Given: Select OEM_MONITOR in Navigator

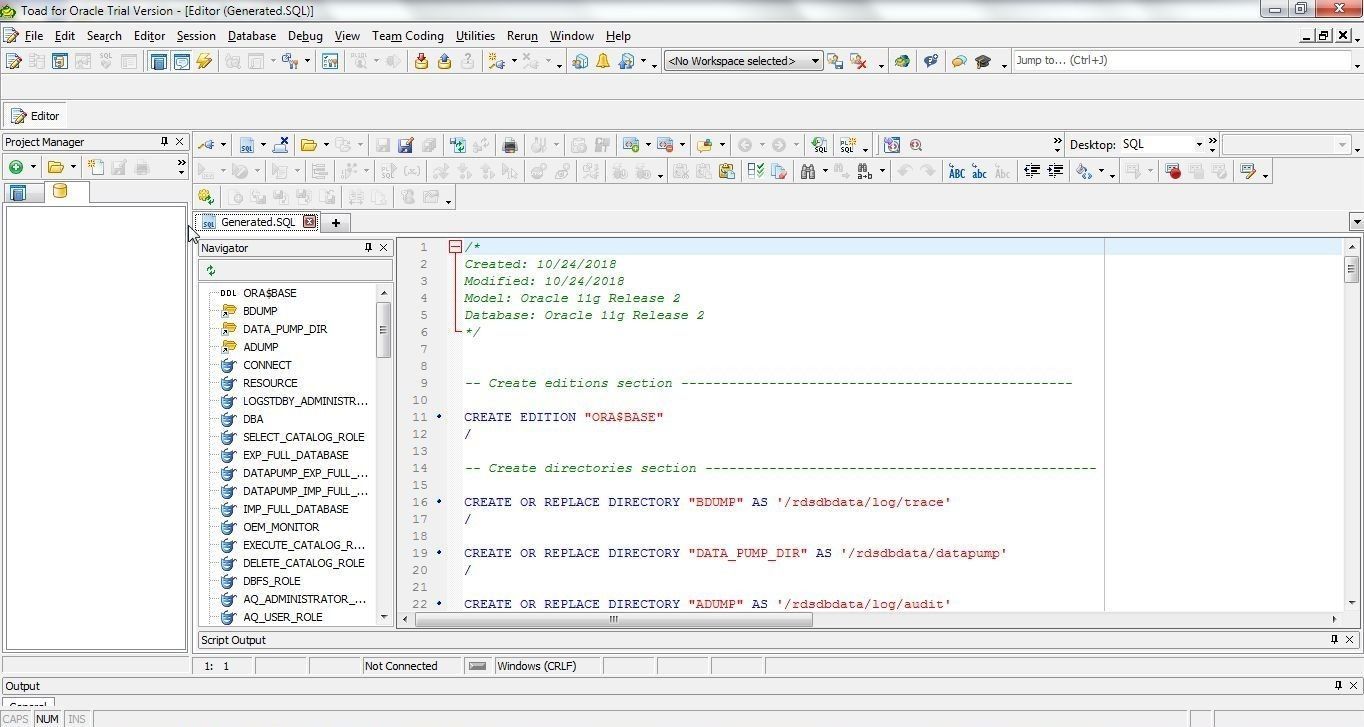Looking at the screenshot, I should 281,527.
